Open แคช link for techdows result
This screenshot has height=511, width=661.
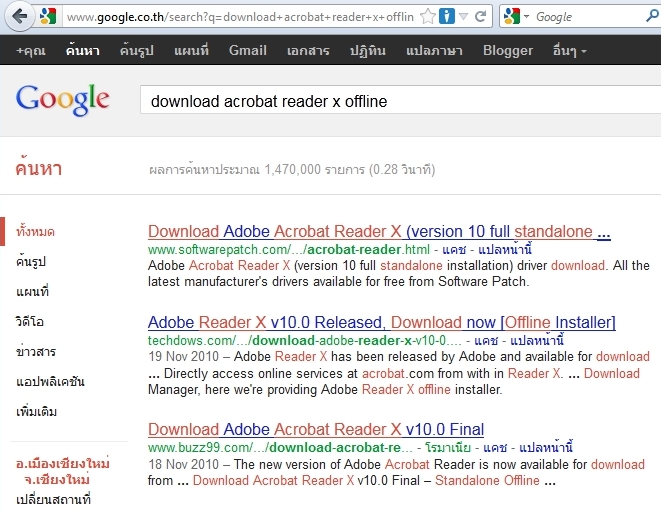click(x=486, y=340)
